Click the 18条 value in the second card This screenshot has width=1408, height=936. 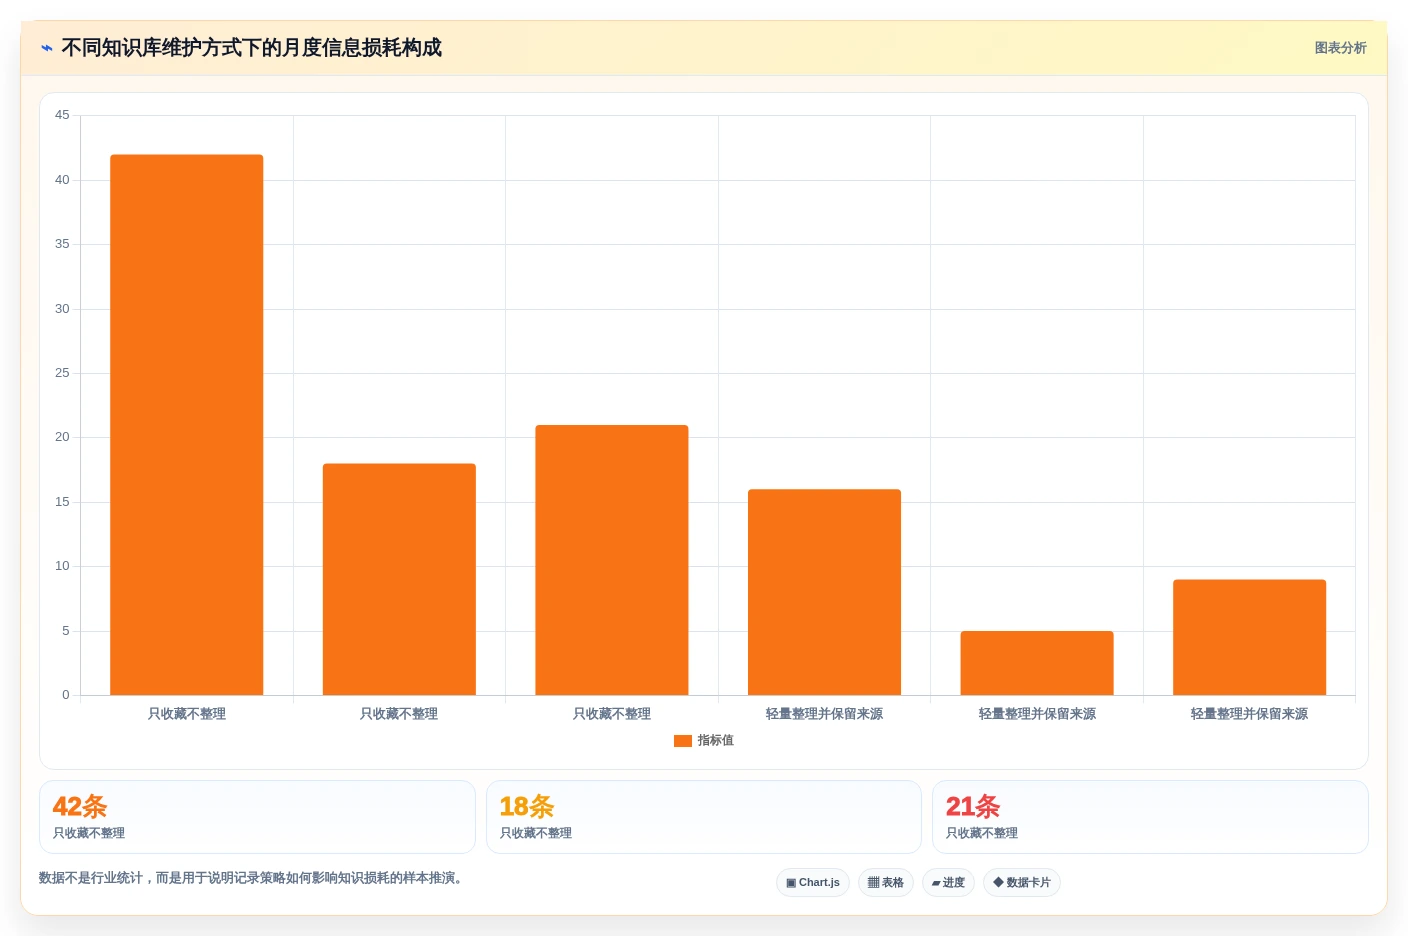(527, 806)
